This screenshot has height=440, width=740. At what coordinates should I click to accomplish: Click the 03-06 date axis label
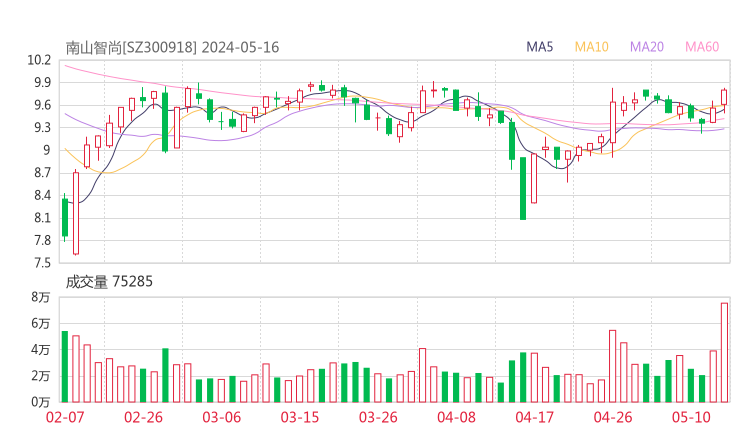click(221, 417)
